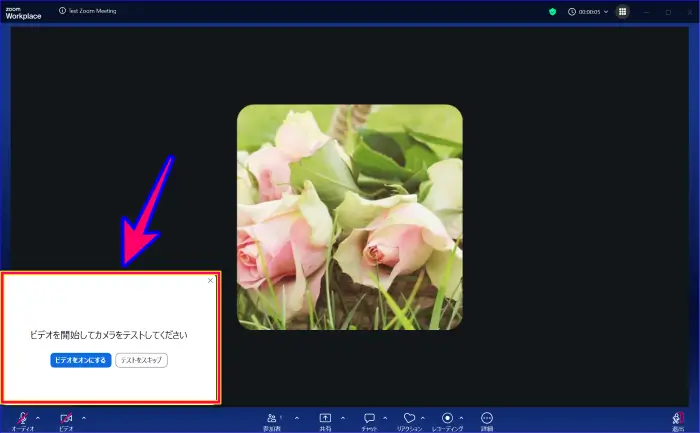Viewport: 700px width, 433px height.
Task: Close the camera test popup
Action: pos(210,280)
